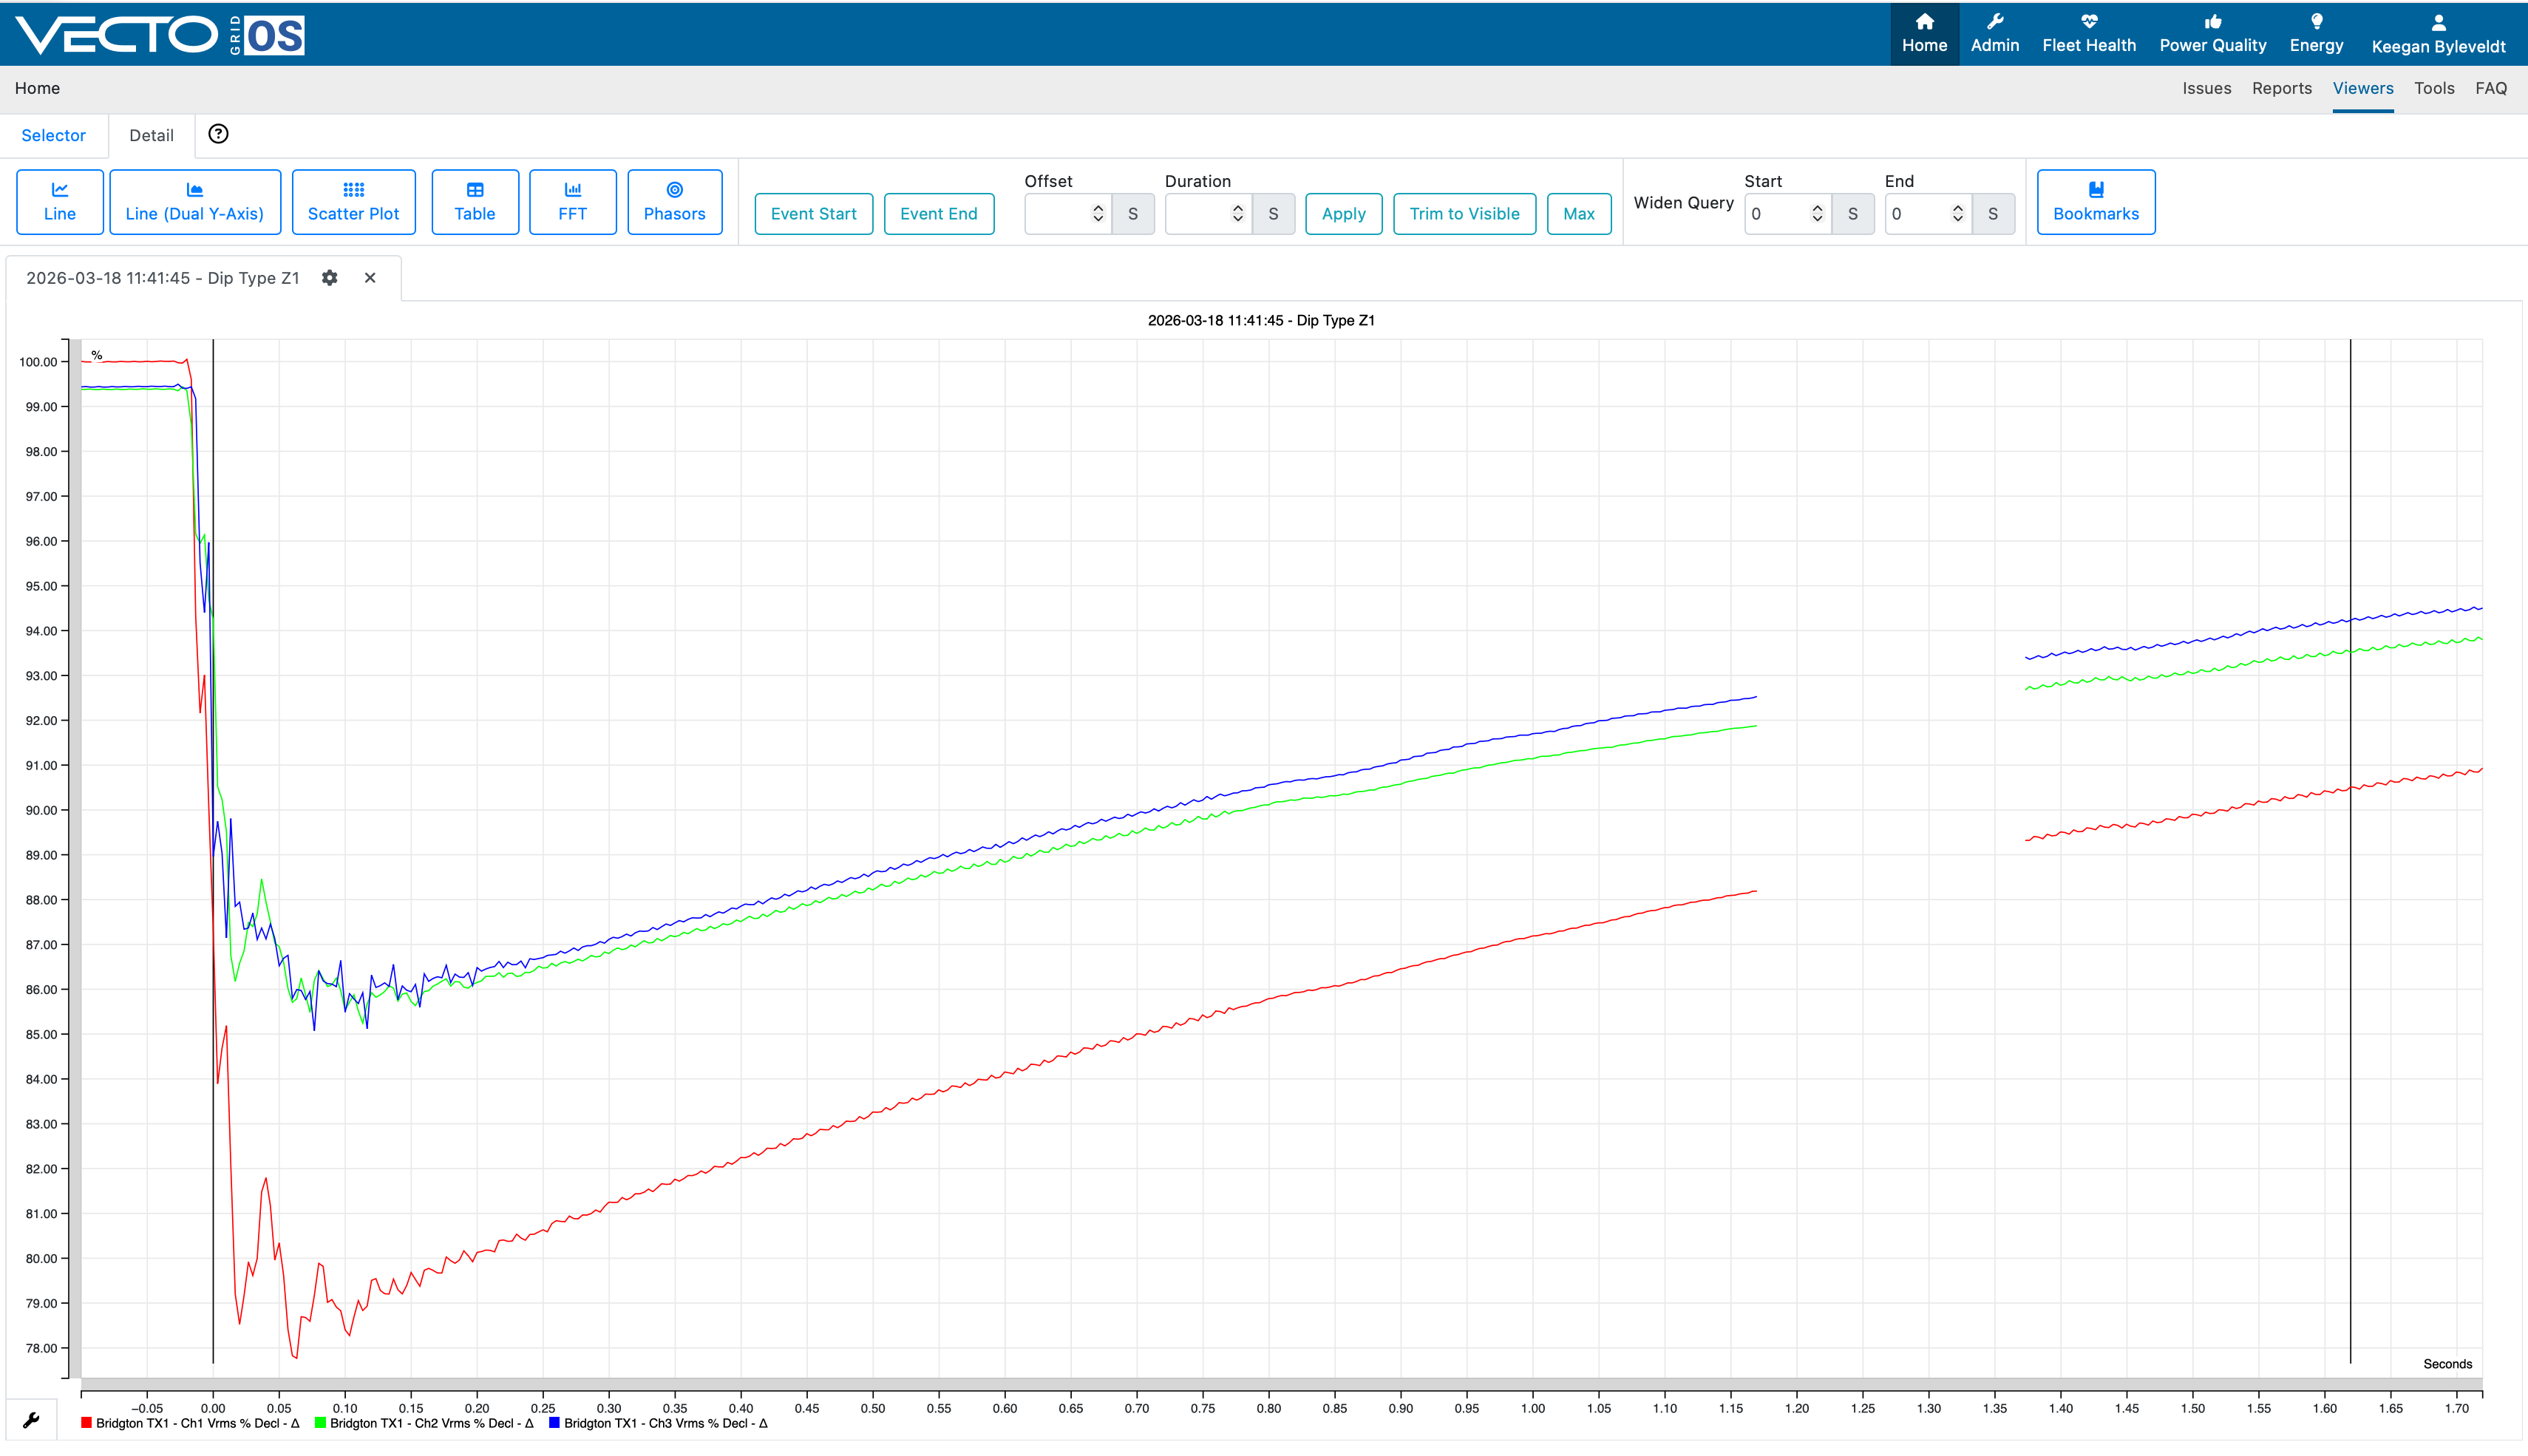Open Power Quality section
The height and width of the screenshot is (1456, 2528).
click(x=2213, y=34)
